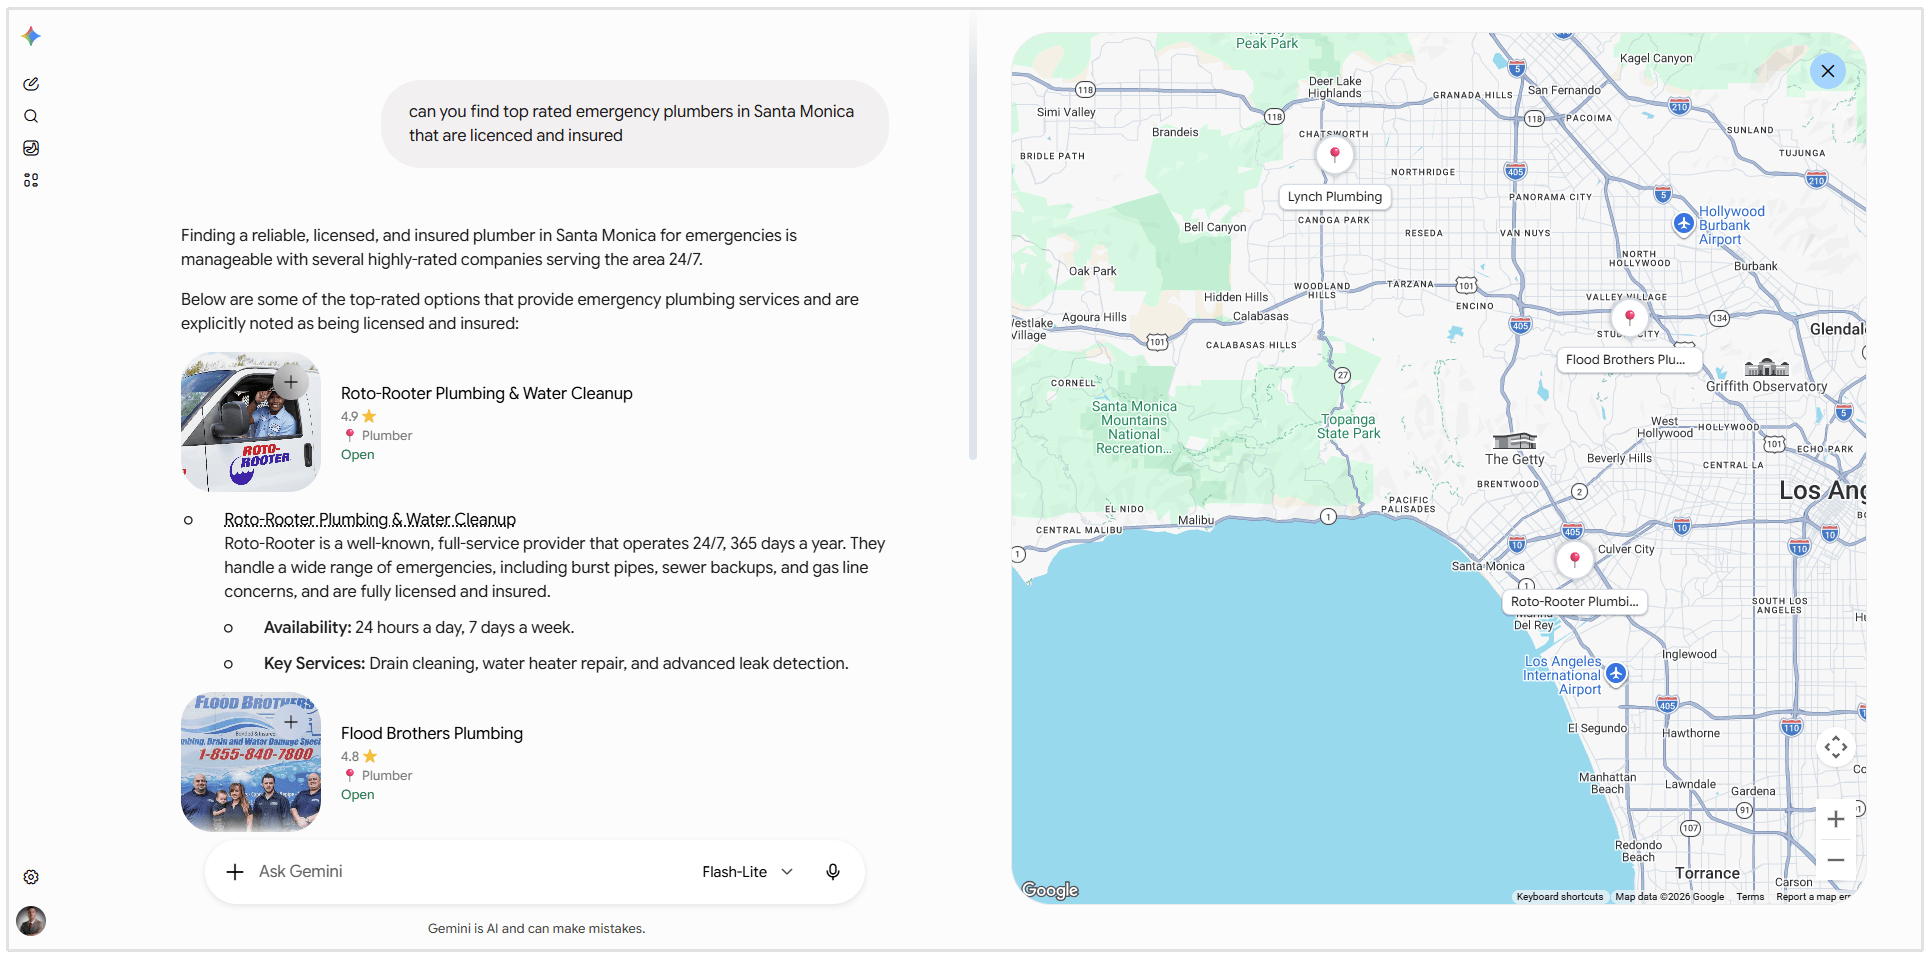This screenshot has width=1930, height=960.
Task: Click the Agoura Hills map label
Action: [1094, 317]
